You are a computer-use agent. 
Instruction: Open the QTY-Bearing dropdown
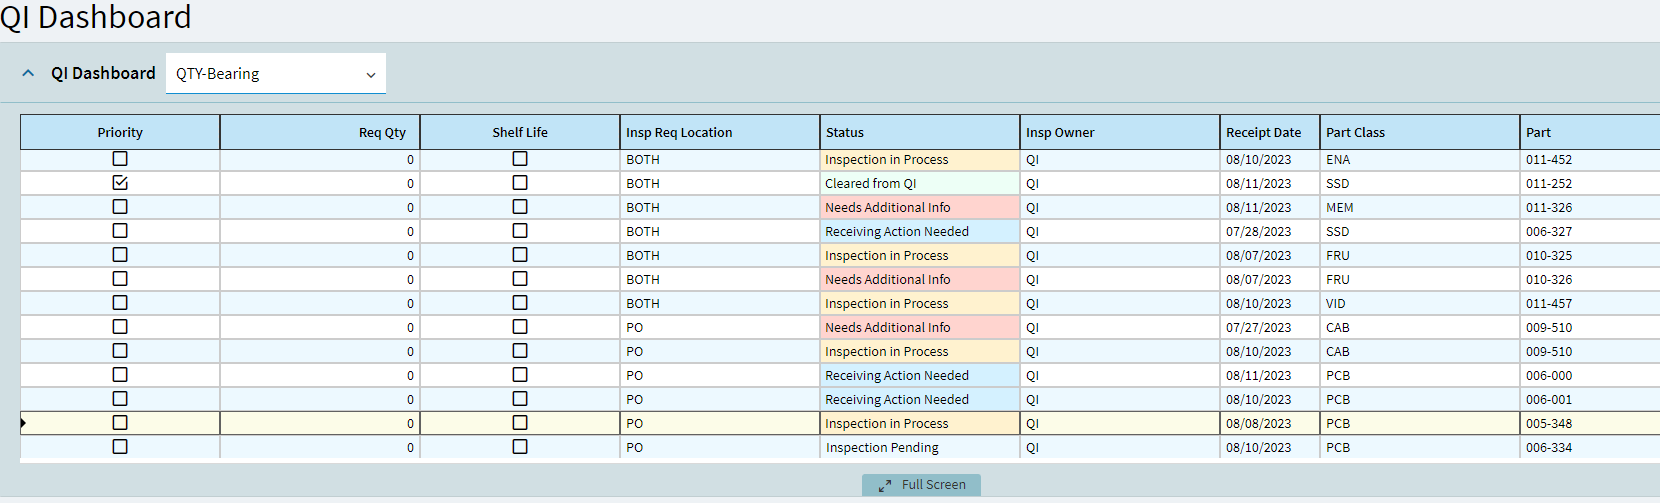click(x=275, y=74)
